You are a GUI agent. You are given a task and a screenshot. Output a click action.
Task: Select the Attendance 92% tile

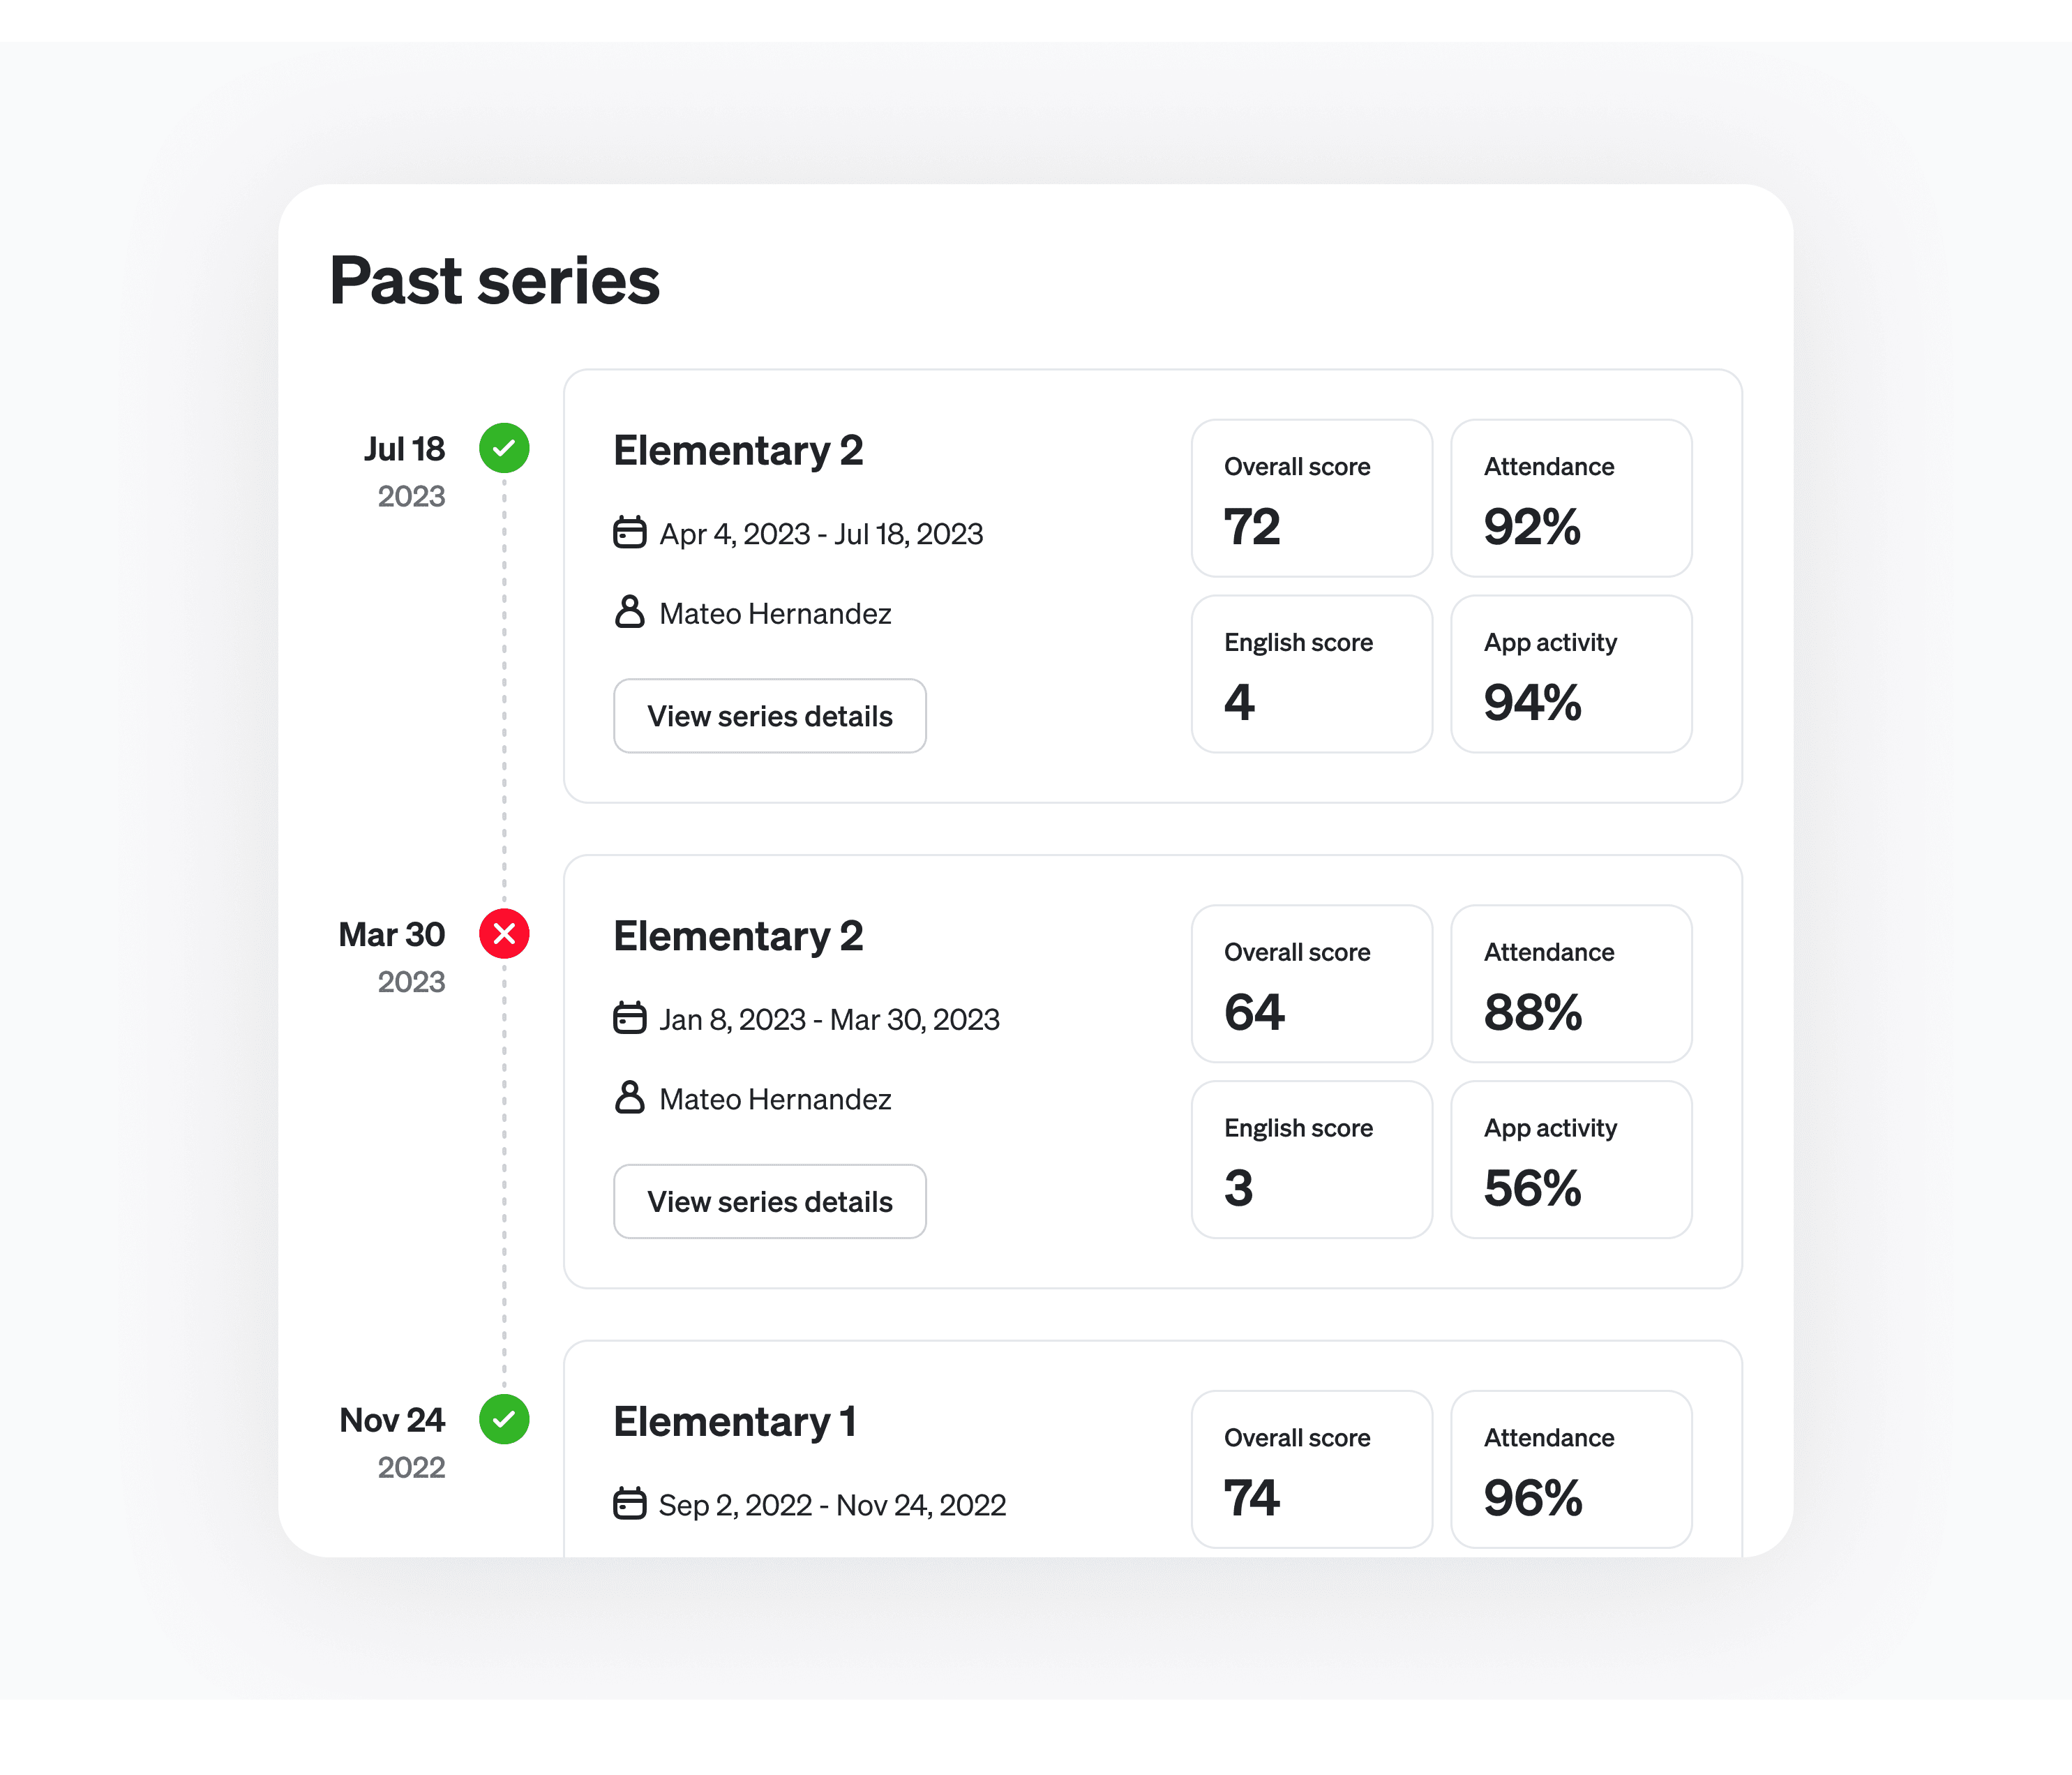pyautogui.click(x=1571, y=498)
